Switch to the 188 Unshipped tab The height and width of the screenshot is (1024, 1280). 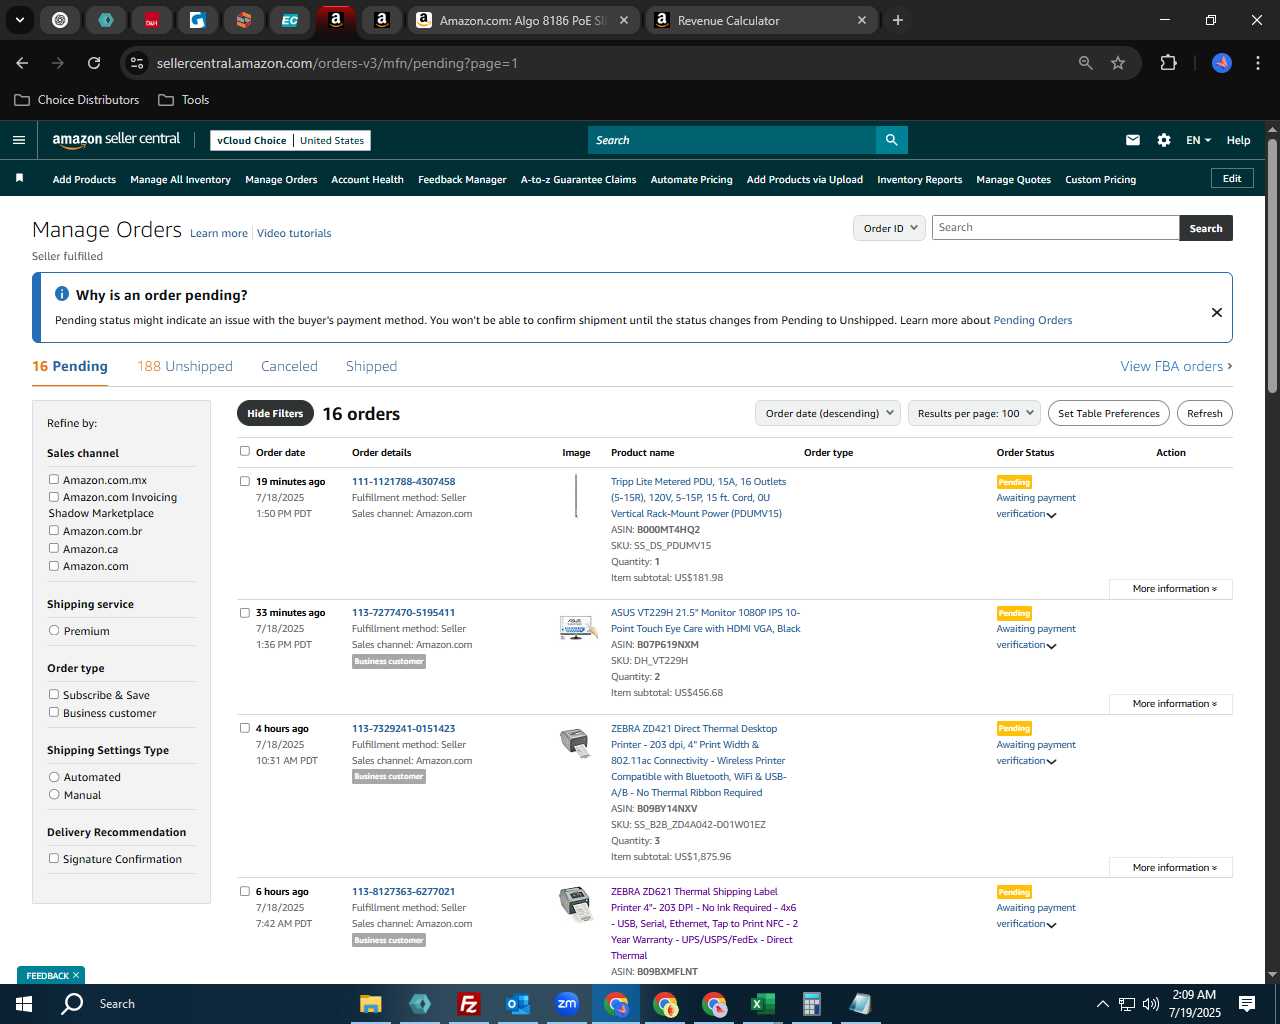click(185, 366)
